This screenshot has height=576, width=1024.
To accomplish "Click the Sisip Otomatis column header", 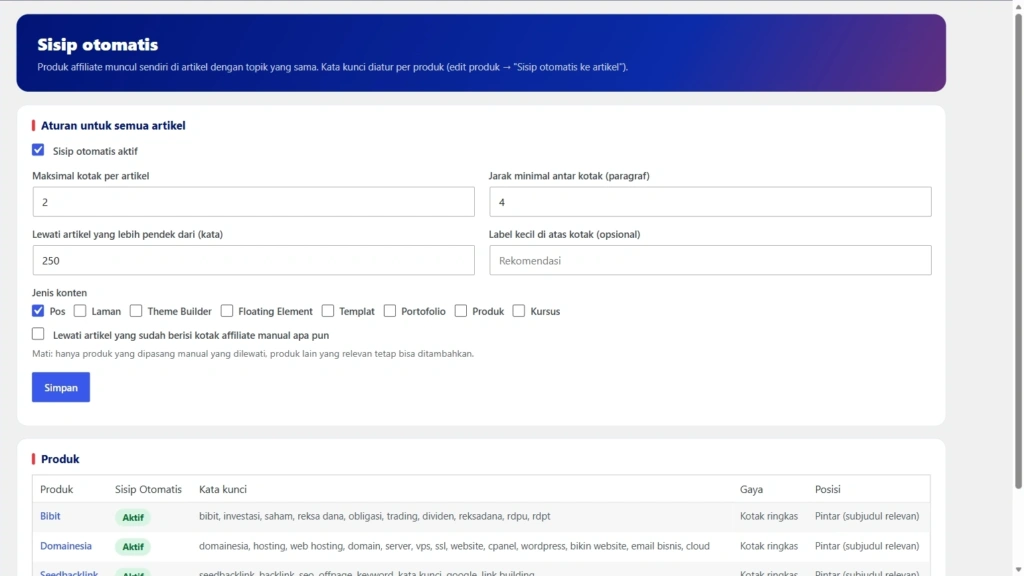I will tap(148, 489).
